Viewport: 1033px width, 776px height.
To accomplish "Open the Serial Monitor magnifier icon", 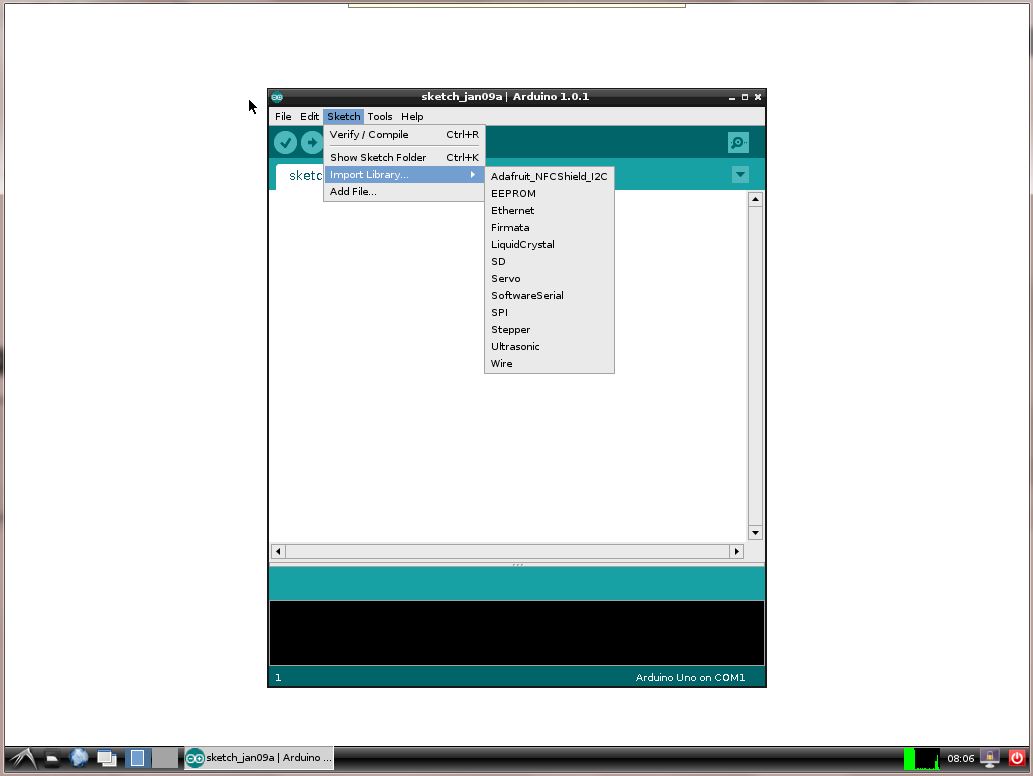I will click(738, 142).
